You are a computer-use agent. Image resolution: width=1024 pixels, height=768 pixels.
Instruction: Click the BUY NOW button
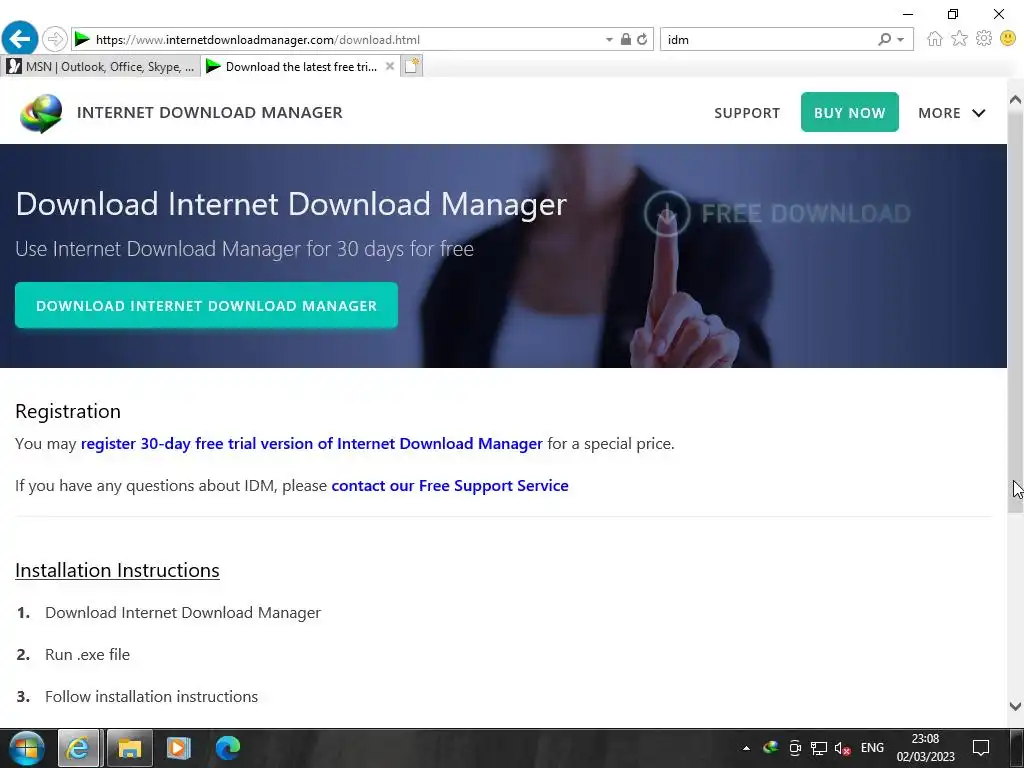(x=850, y=112)
